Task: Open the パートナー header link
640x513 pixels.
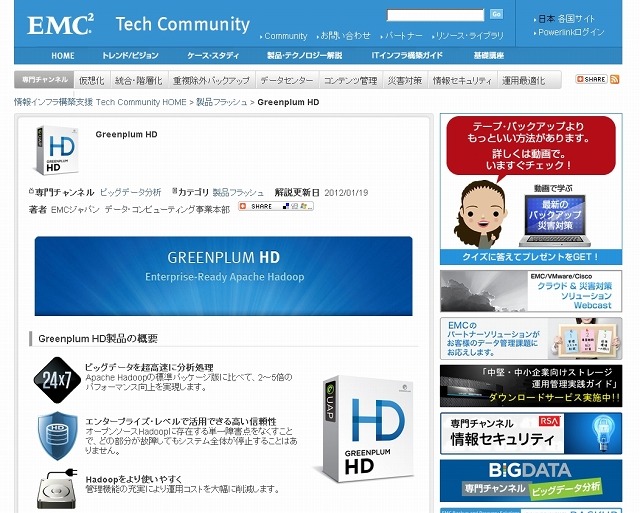Action: 403,36
